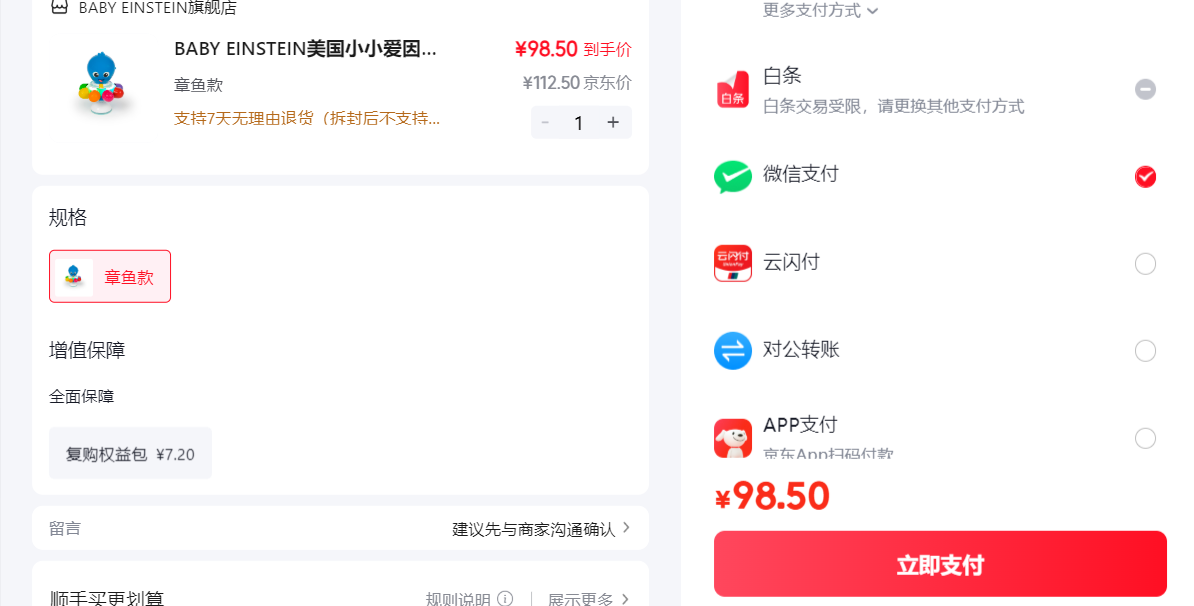Click the JD dog APP支付 icon

(733, 439)
